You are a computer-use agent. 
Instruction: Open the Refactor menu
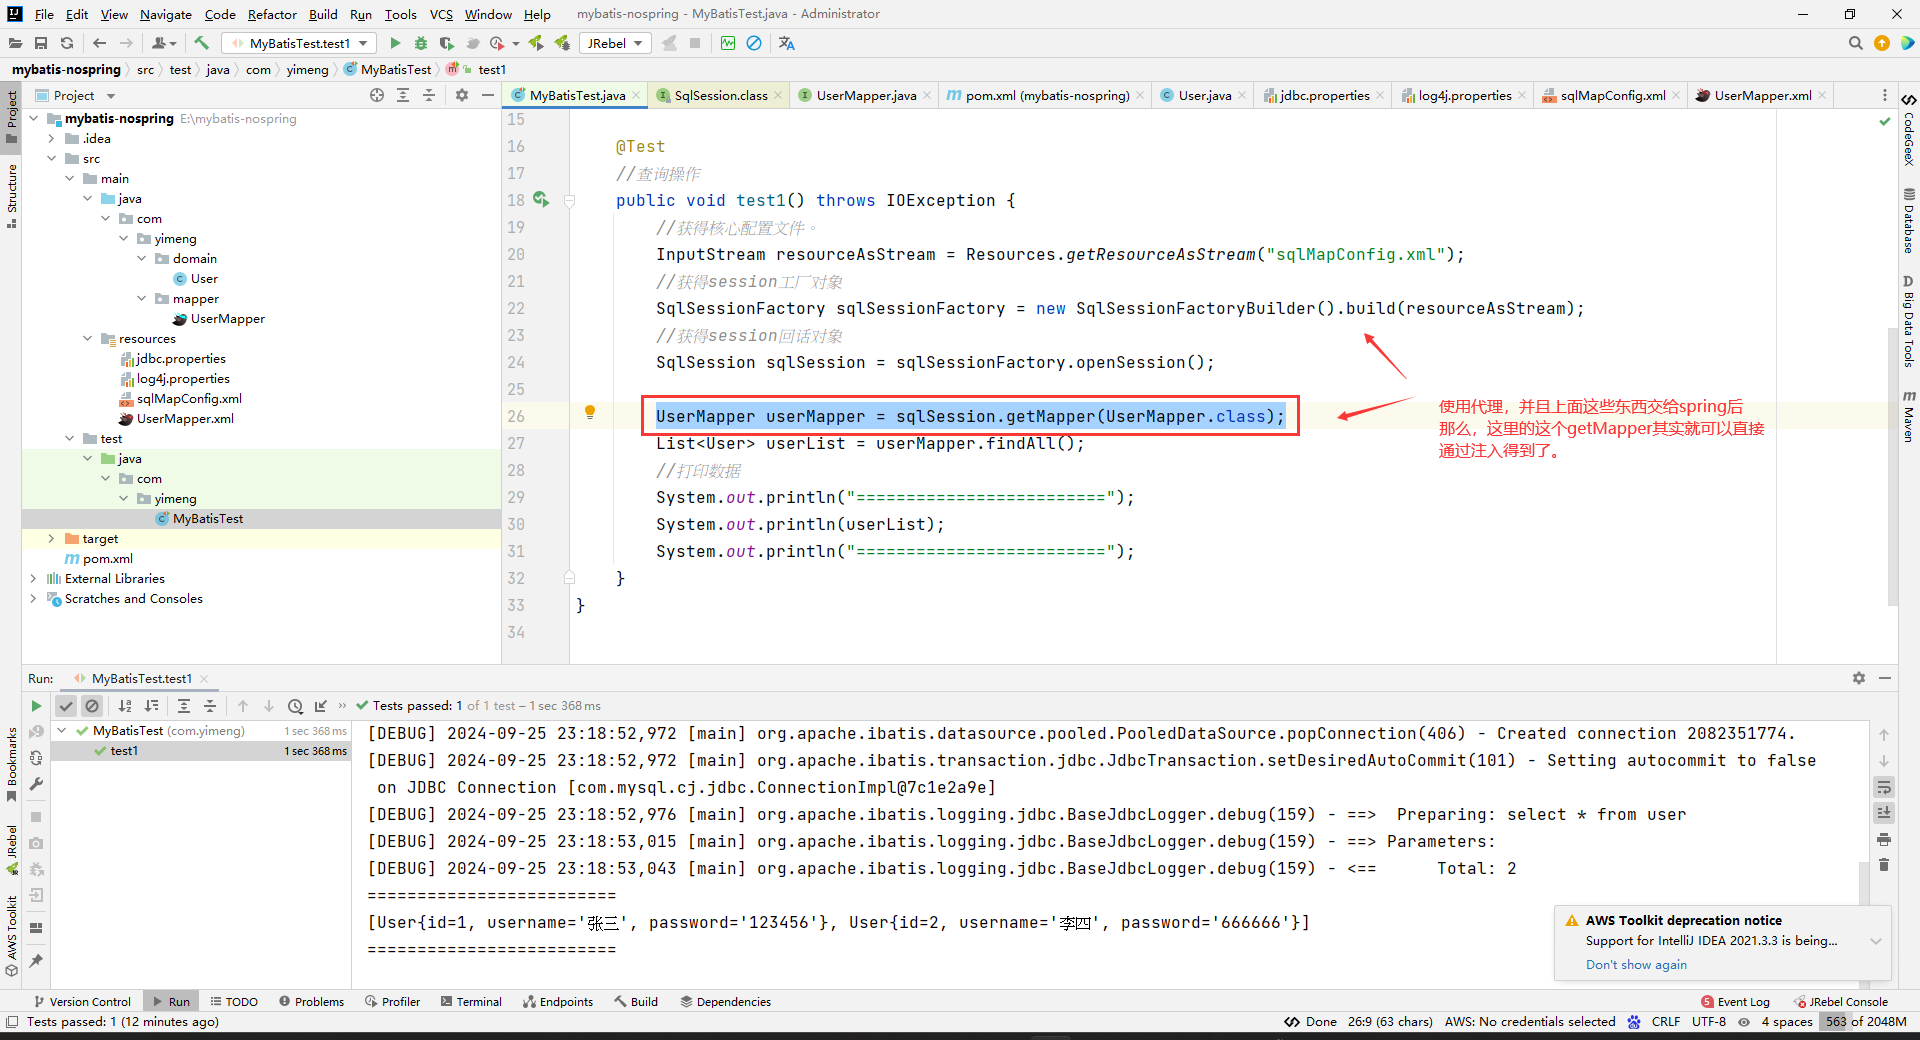pyautogui.click(x=272, y=14)
